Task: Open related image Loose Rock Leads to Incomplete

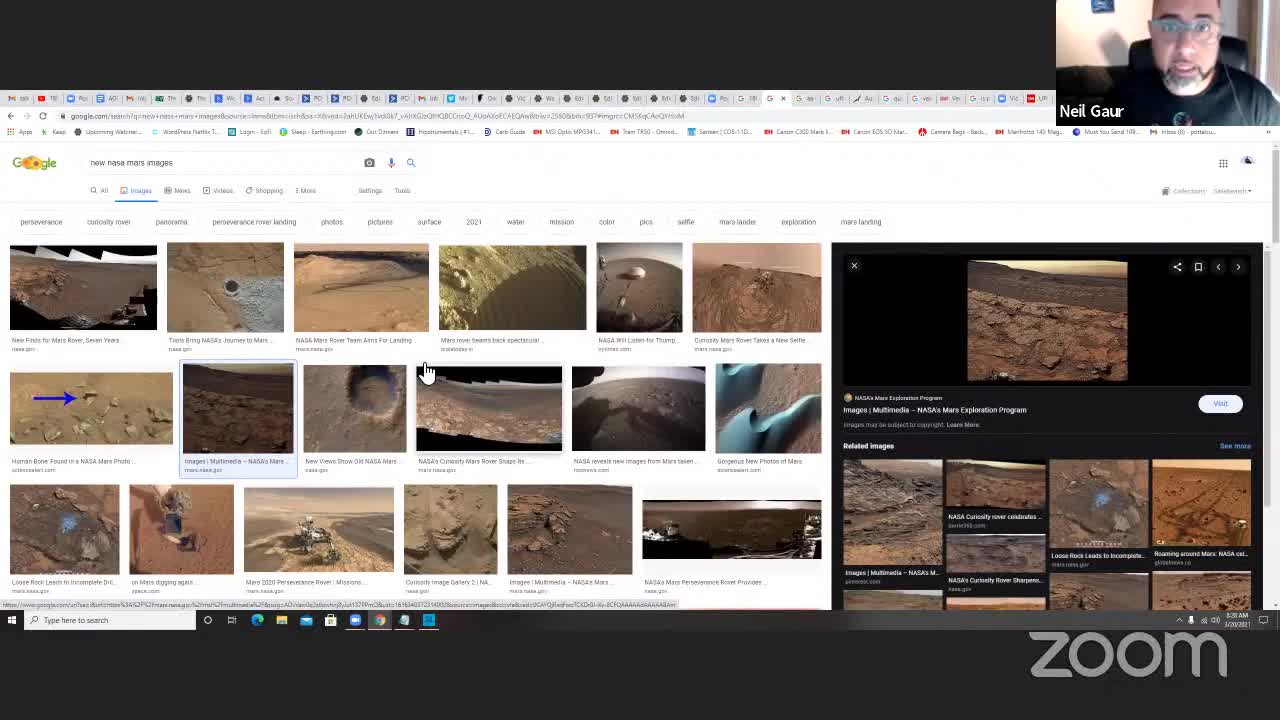Action: click(x=1098, y=504)
